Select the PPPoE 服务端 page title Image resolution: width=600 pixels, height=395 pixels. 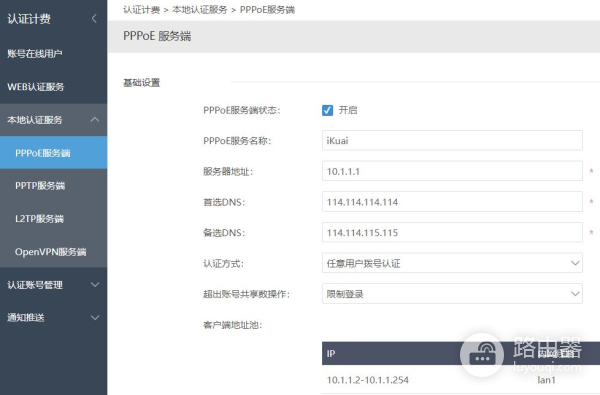click(x=157, y=36)
